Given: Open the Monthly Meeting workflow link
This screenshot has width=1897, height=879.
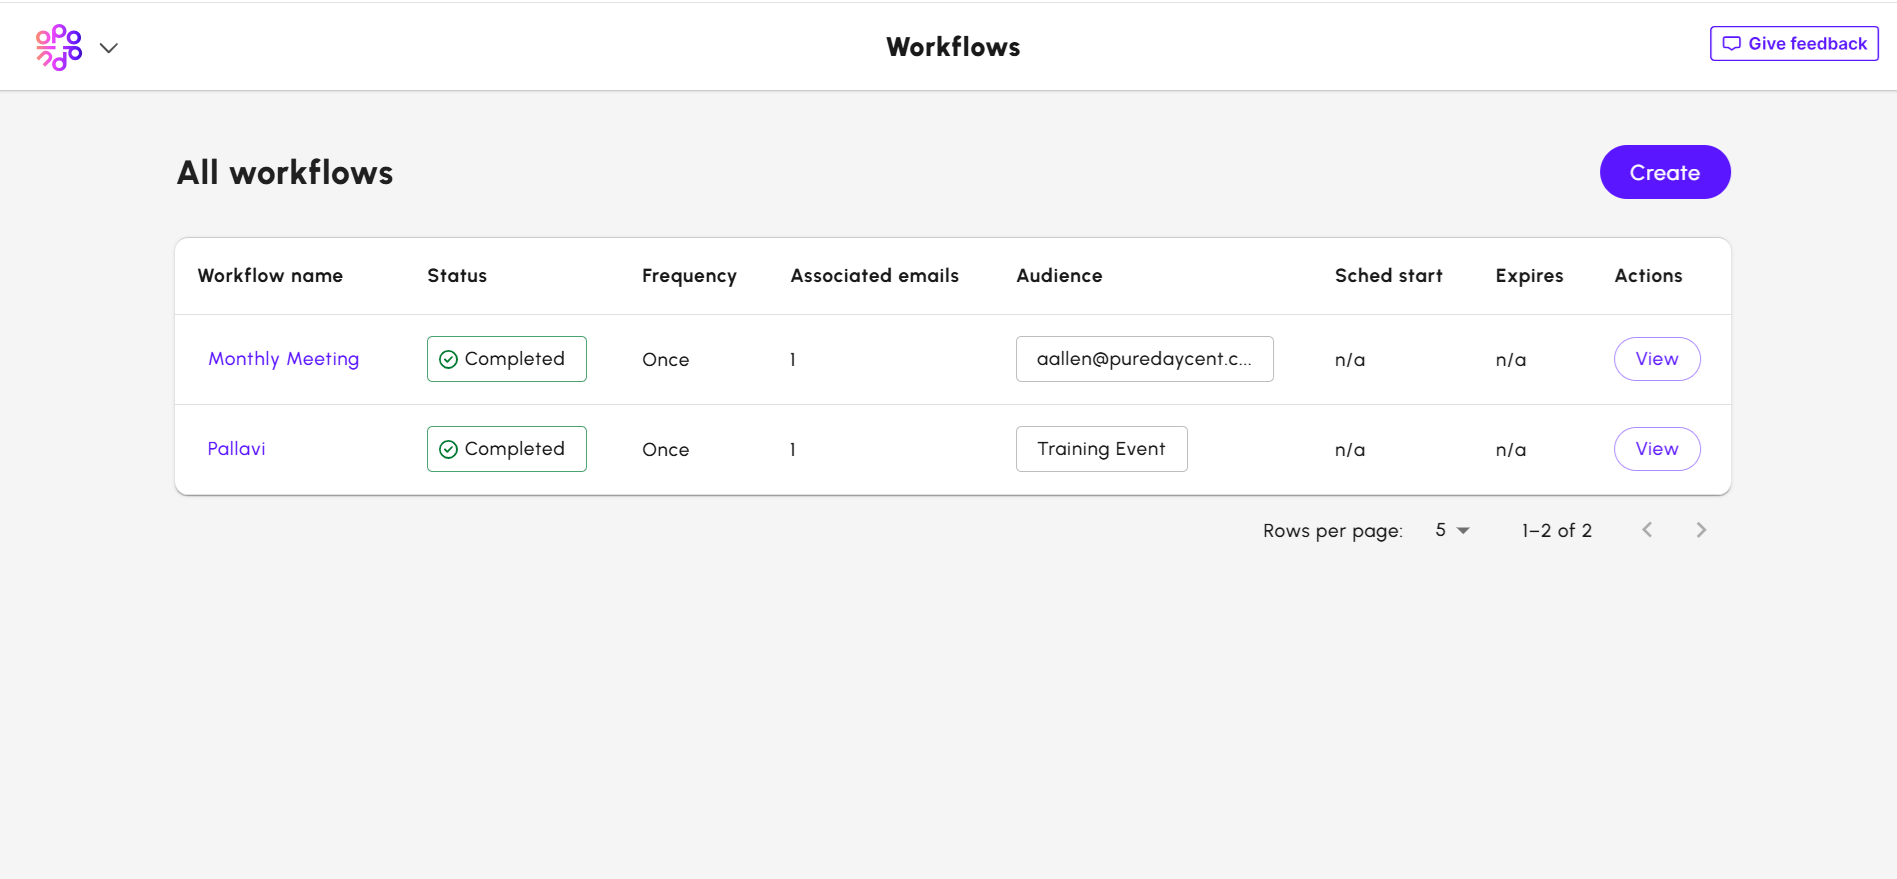Looking at the screenshot, I should 283,359.
